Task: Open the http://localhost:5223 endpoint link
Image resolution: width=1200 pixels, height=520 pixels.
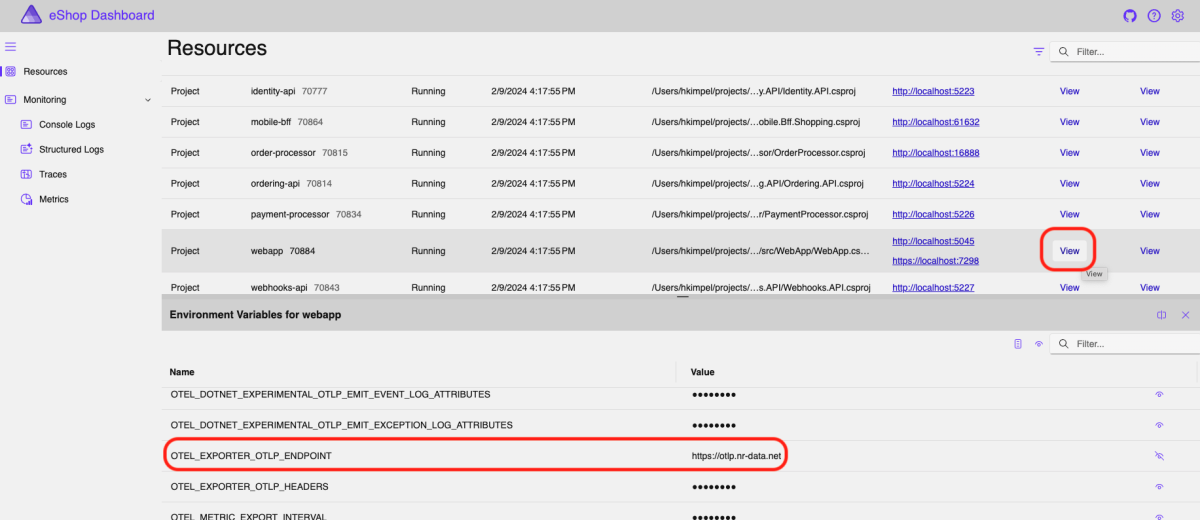Action: coord(933,91)
